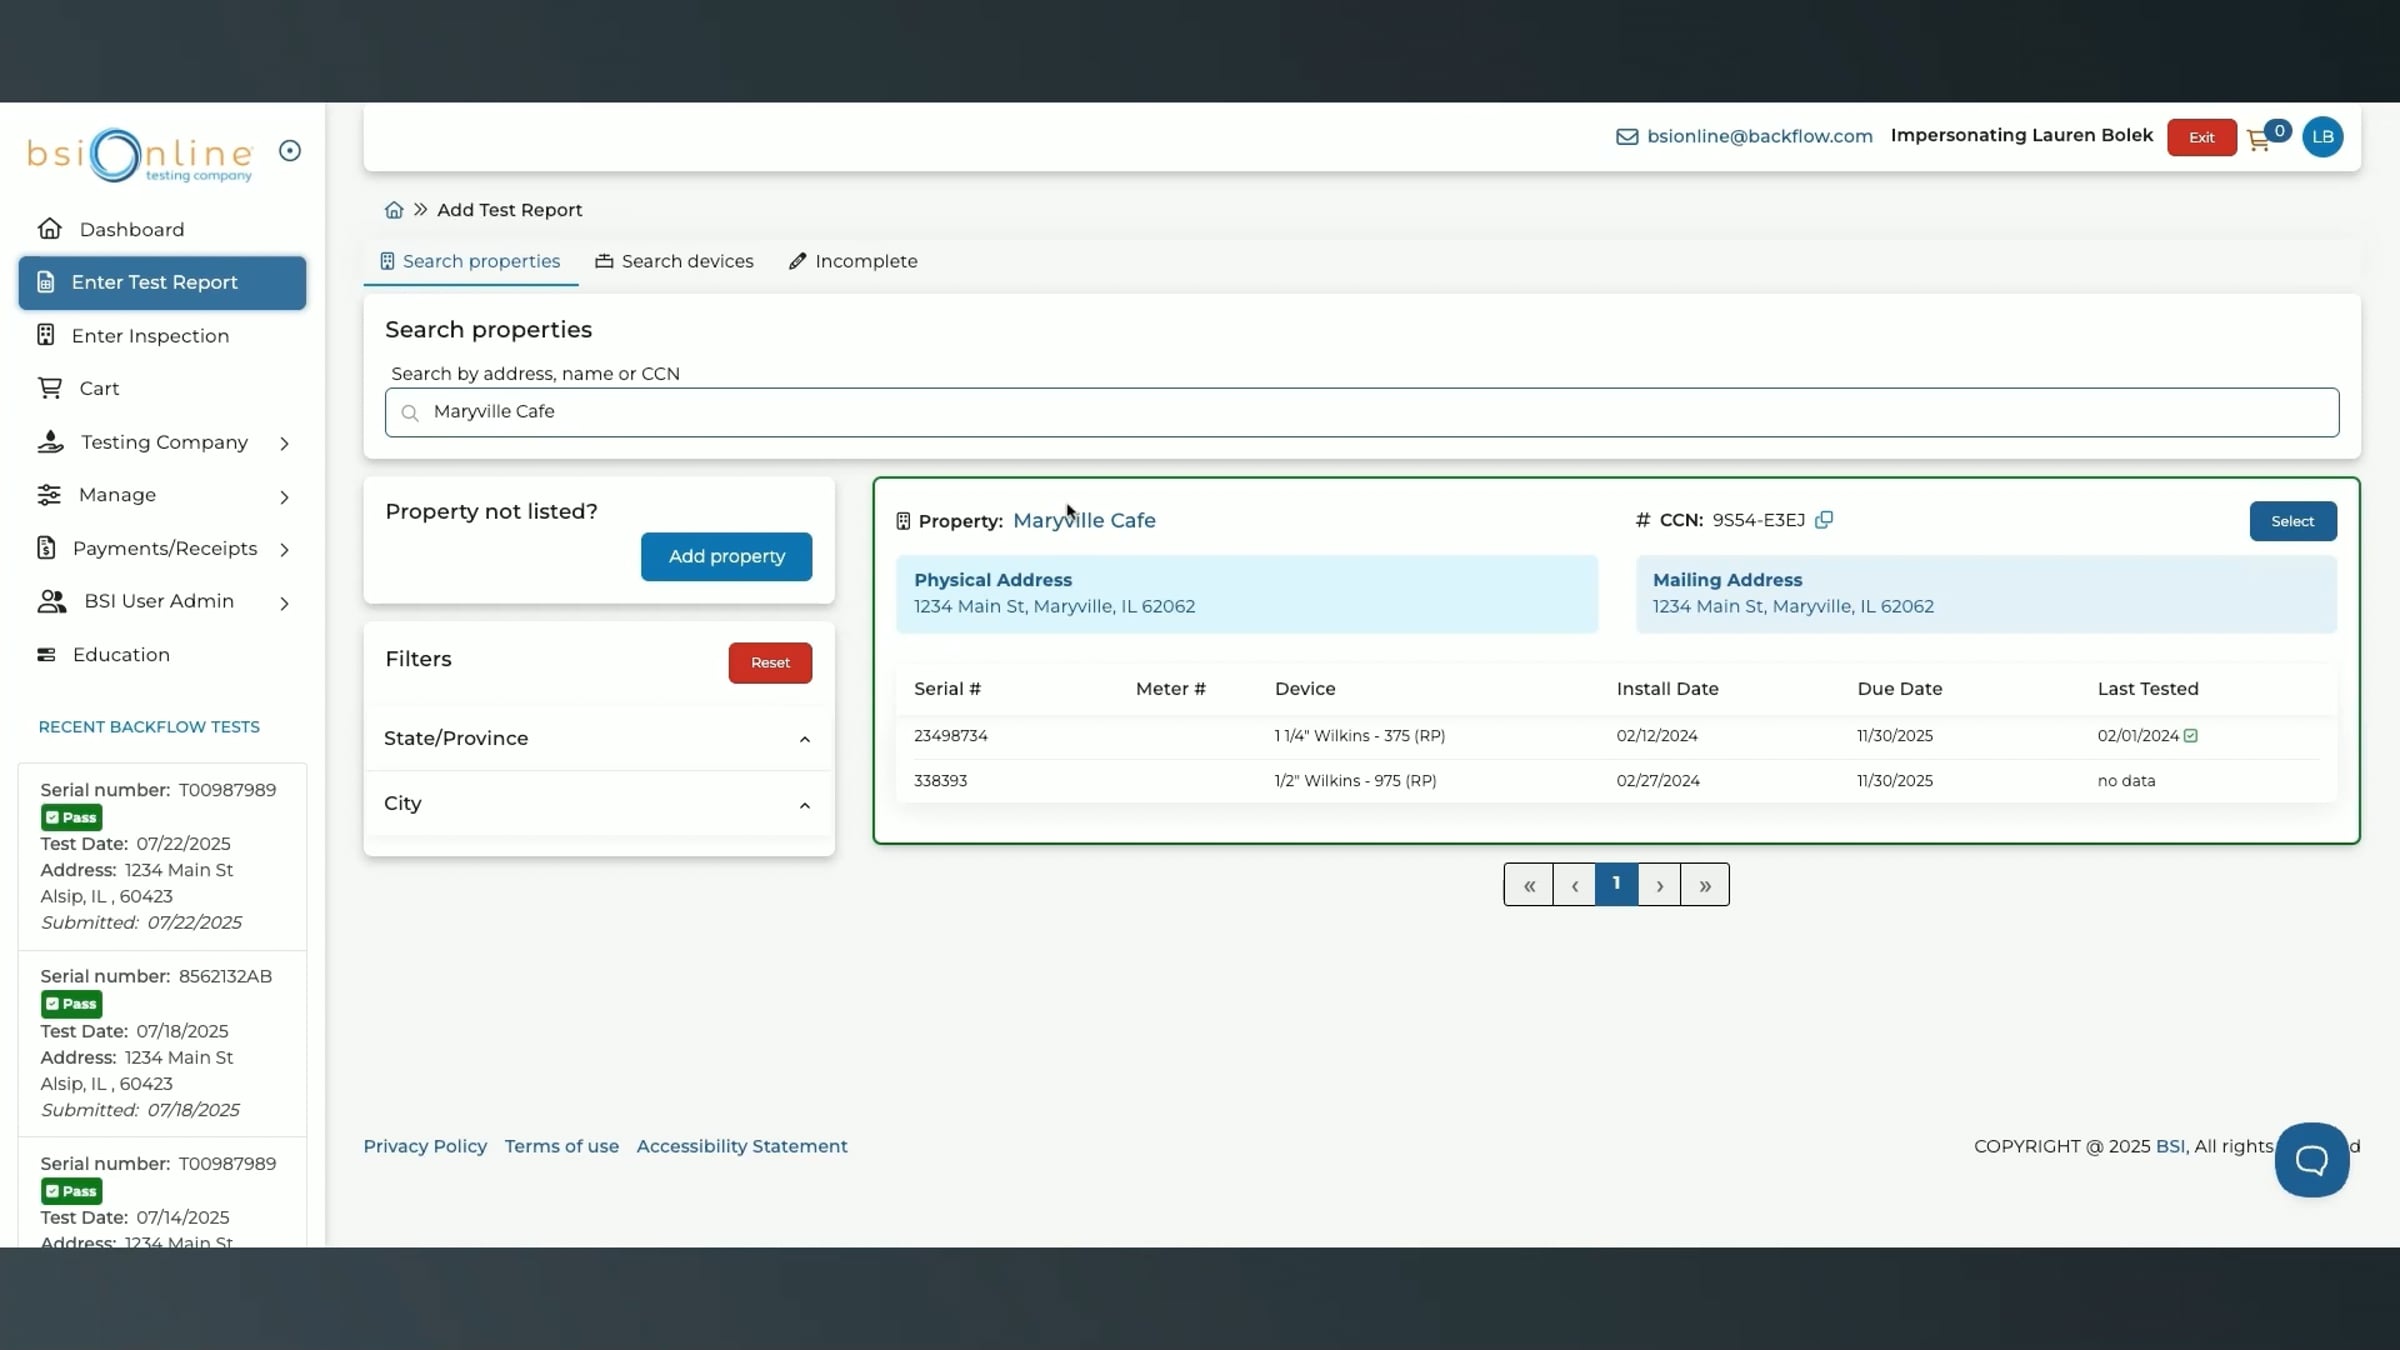This screenshot has height=1350, width=2400.
Task: Exit impersonation with red Exit button
Action: point(2201,138)
